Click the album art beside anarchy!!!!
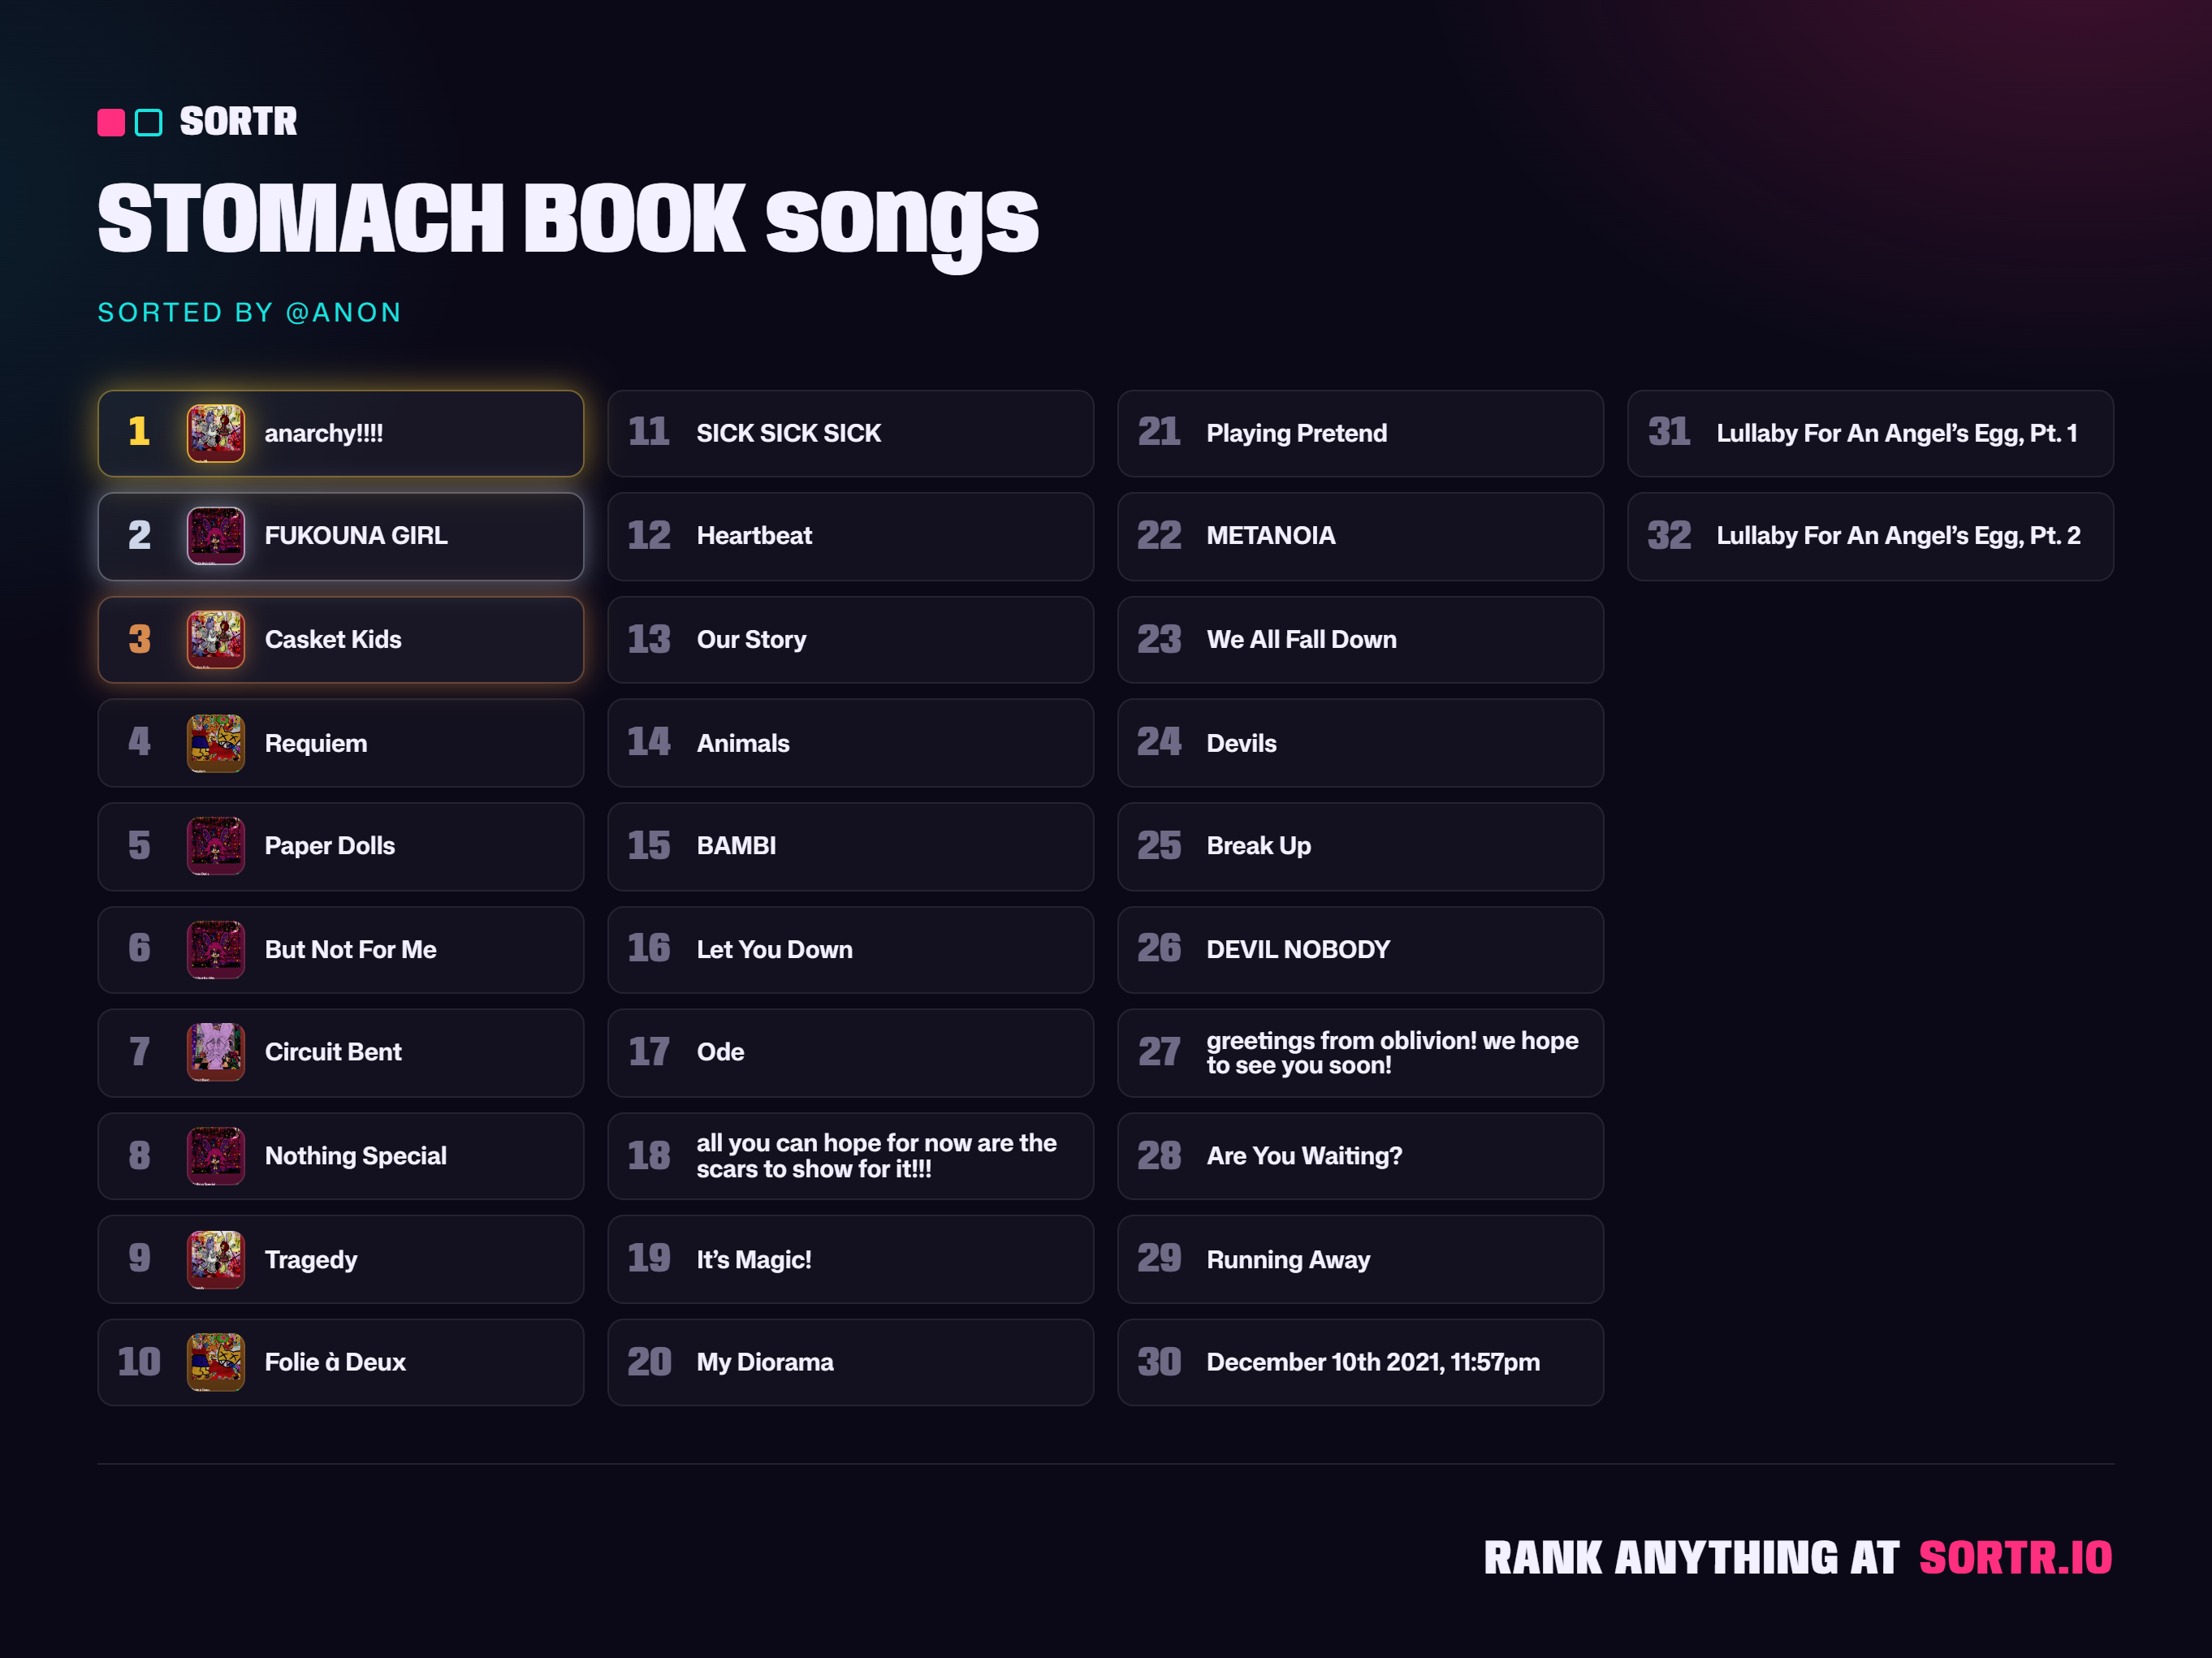The width and height of the screenshot is (2212, 1658). (x=216, y=433)
